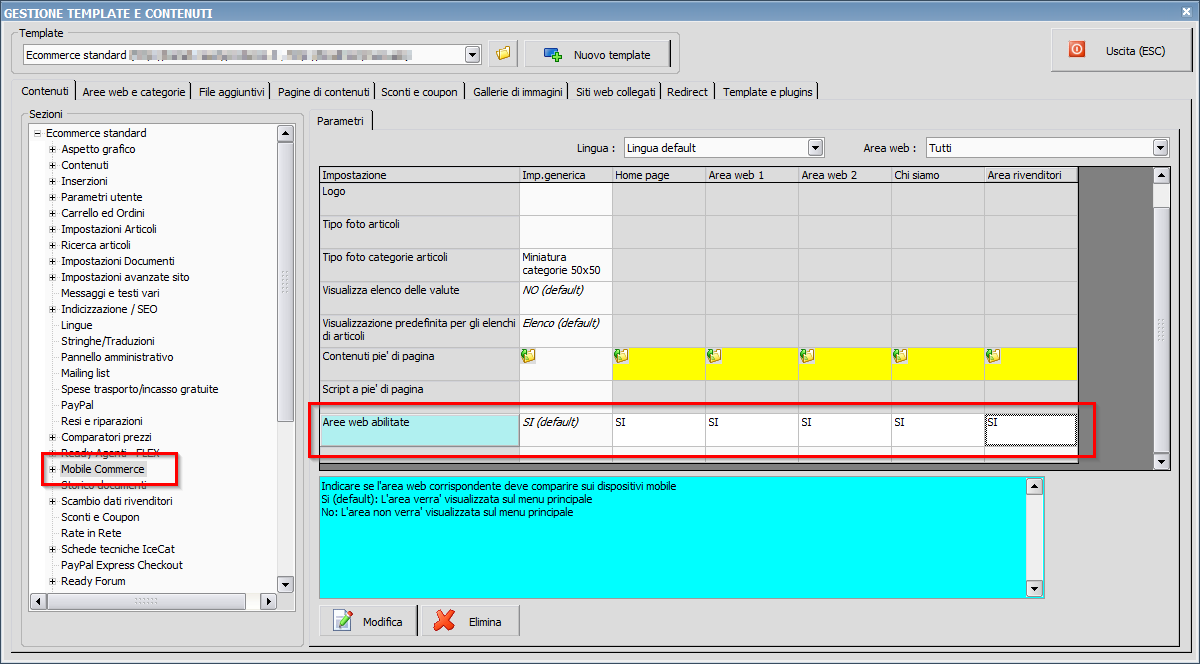Open footer content folder in Chi siamo column
The height and width of the screenshot is (664, 1200).
[x=900, y=355]
